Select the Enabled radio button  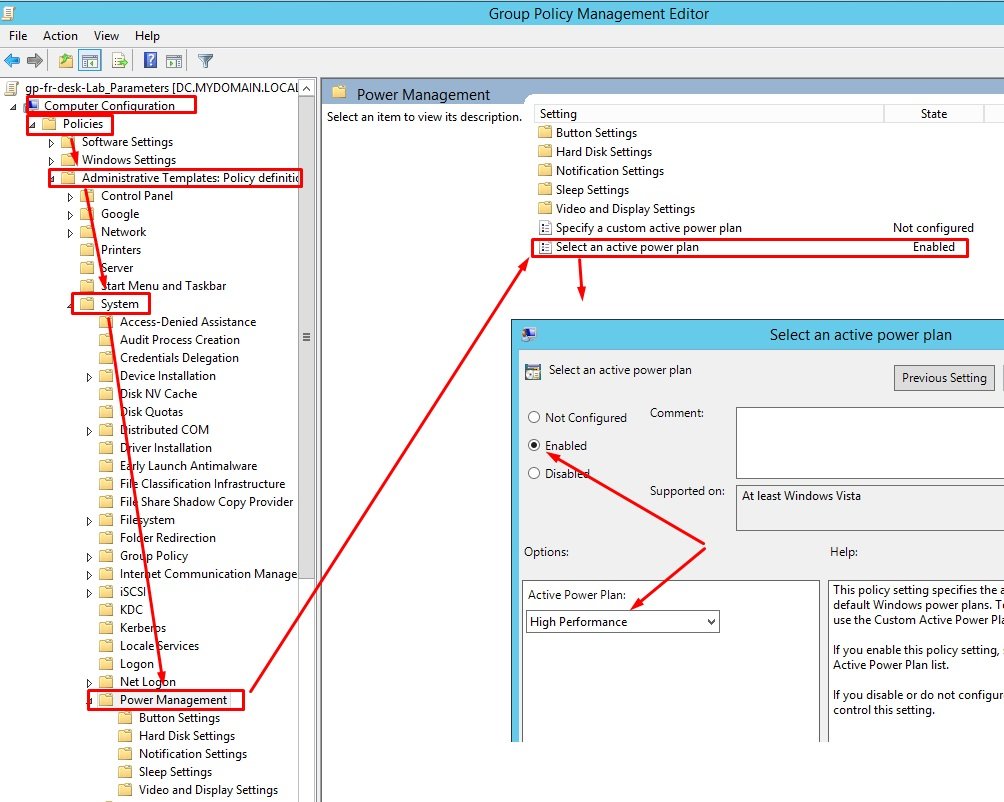(x=534, y=446)
